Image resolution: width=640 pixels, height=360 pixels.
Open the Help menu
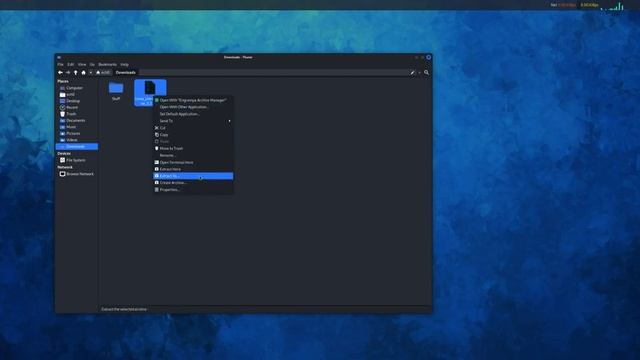(124, 64)
